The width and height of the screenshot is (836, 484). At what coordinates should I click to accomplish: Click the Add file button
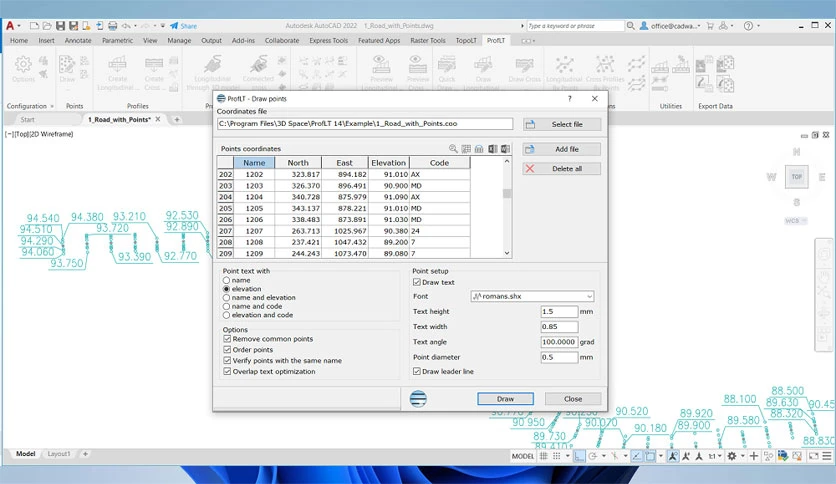pyautogui.click(x=562, y=149)
